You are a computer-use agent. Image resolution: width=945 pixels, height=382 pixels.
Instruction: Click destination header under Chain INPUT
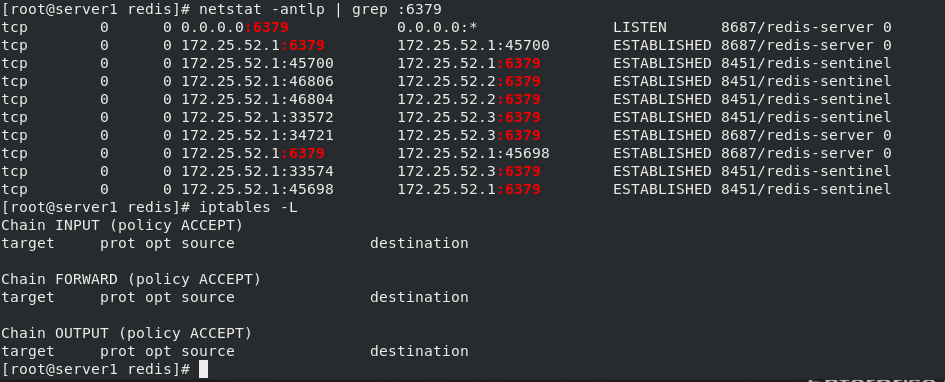pyautogui.click(x=419, y=243)
